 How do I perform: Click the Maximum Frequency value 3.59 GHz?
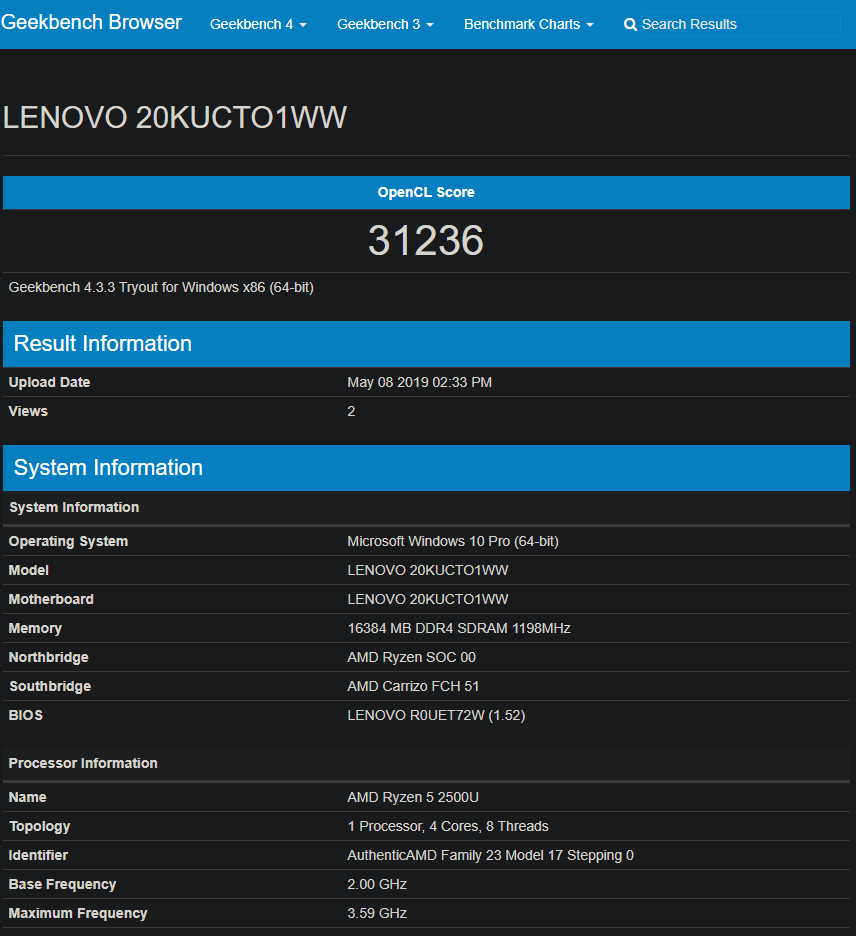(x=377, y=913)
